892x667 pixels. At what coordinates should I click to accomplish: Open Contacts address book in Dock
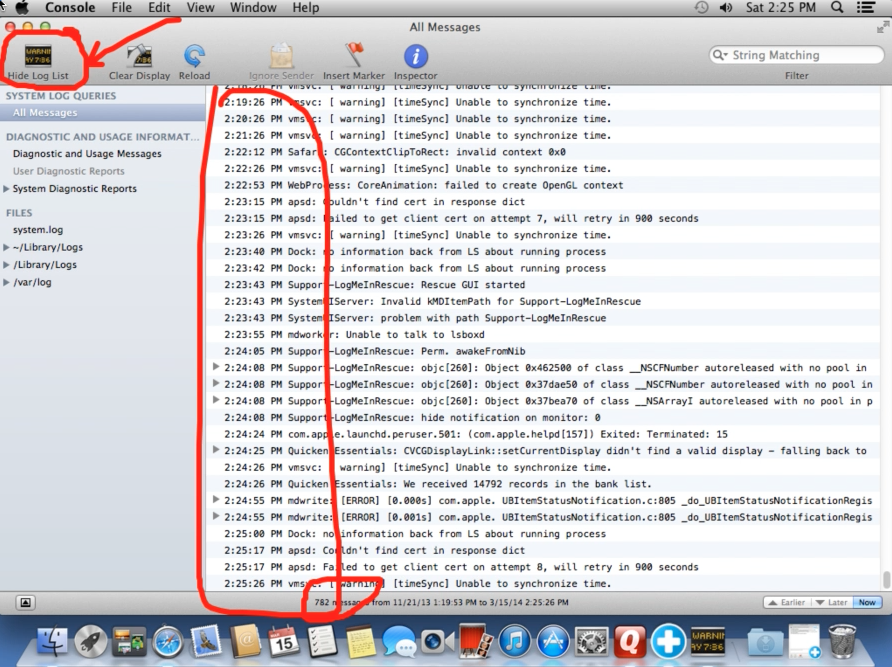tap(245, 641)
